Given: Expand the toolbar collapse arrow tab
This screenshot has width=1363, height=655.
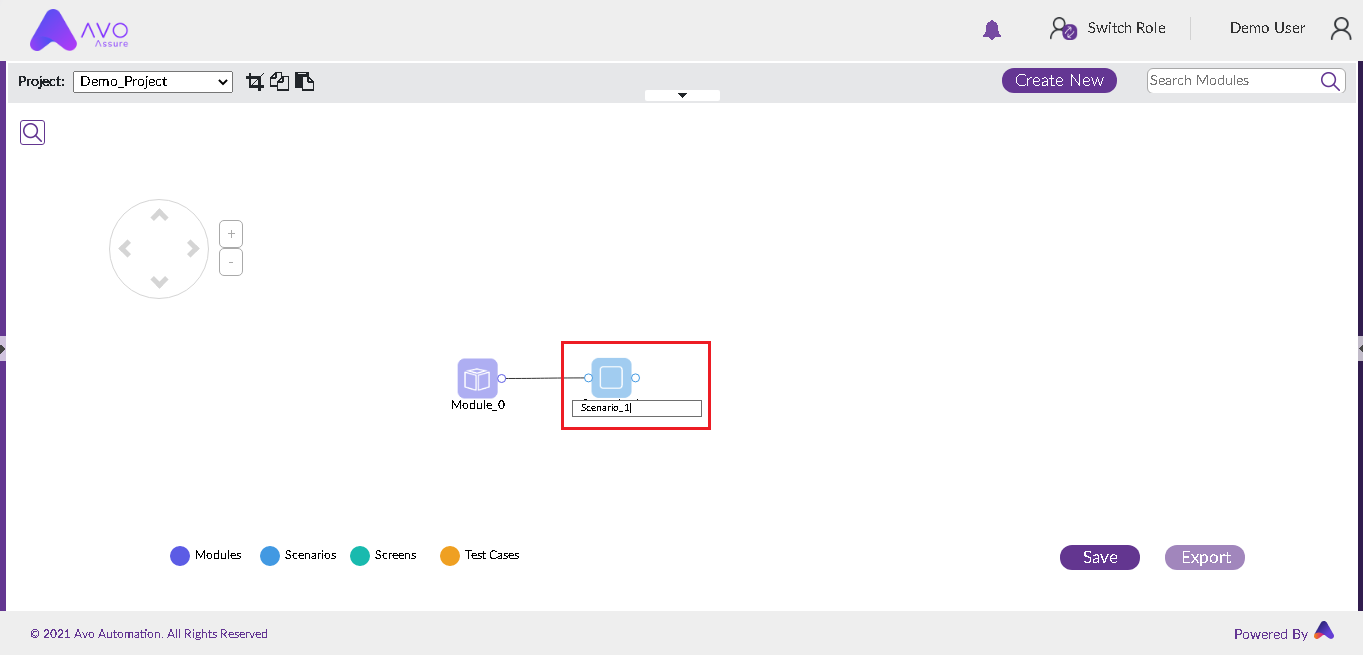Looking at the screenshot, I should pyautogui.click(x=683, y=95).
